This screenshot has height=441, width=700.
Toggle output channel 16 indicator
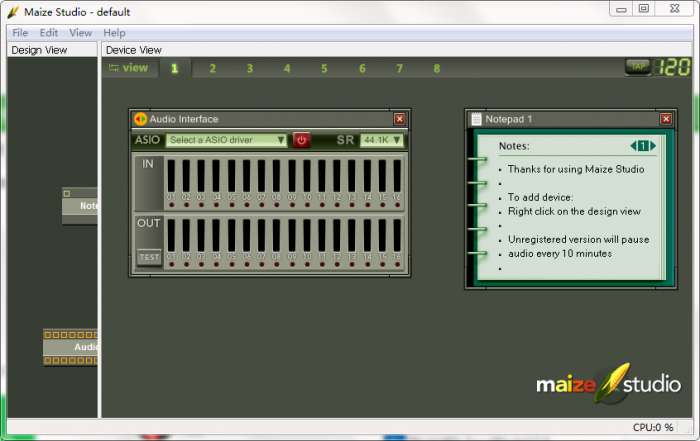point(397,265)
